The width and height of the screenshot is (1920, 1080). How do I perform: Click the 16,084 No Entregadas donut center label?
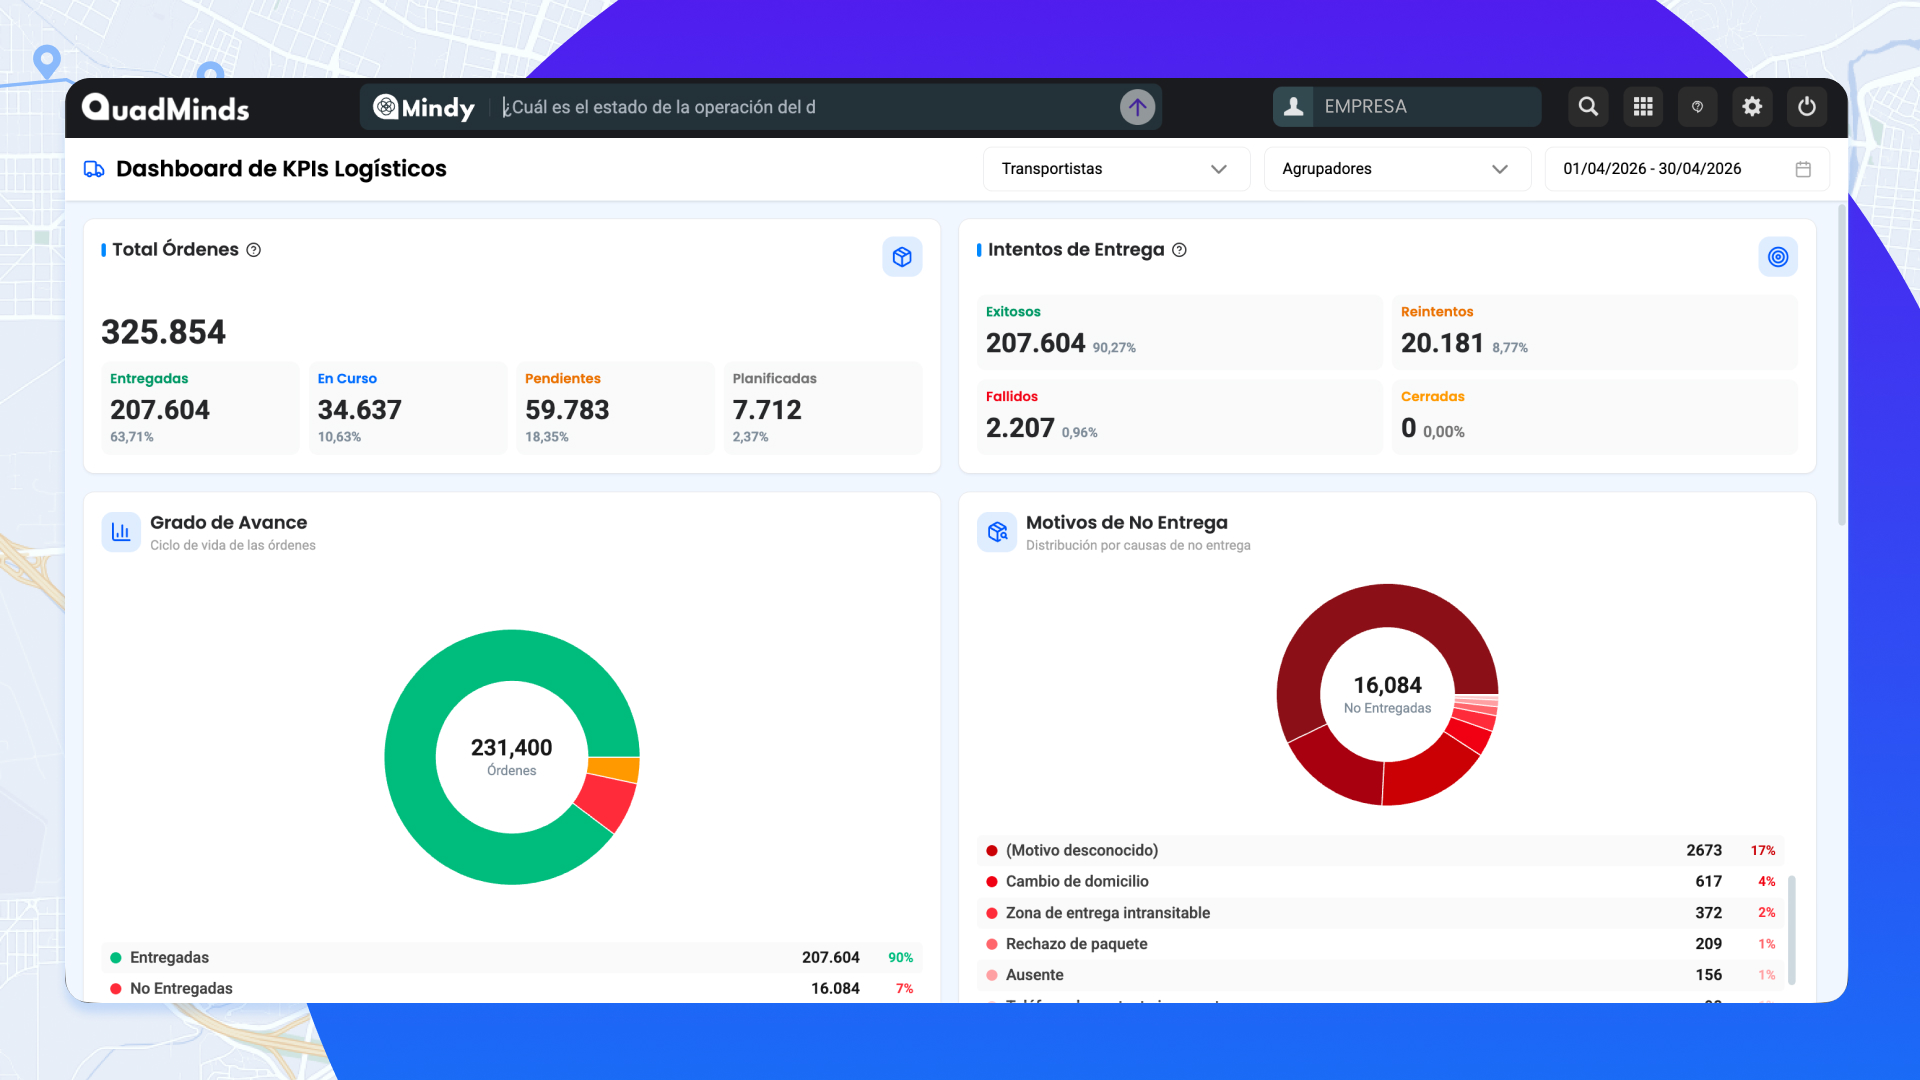tap(1387, 695)
